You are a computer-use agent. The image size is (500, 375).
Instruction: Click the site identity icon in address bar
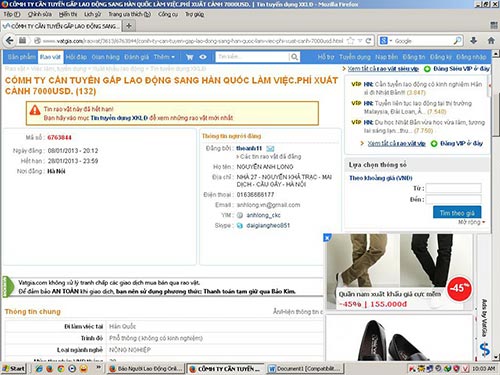coord(37,41)
